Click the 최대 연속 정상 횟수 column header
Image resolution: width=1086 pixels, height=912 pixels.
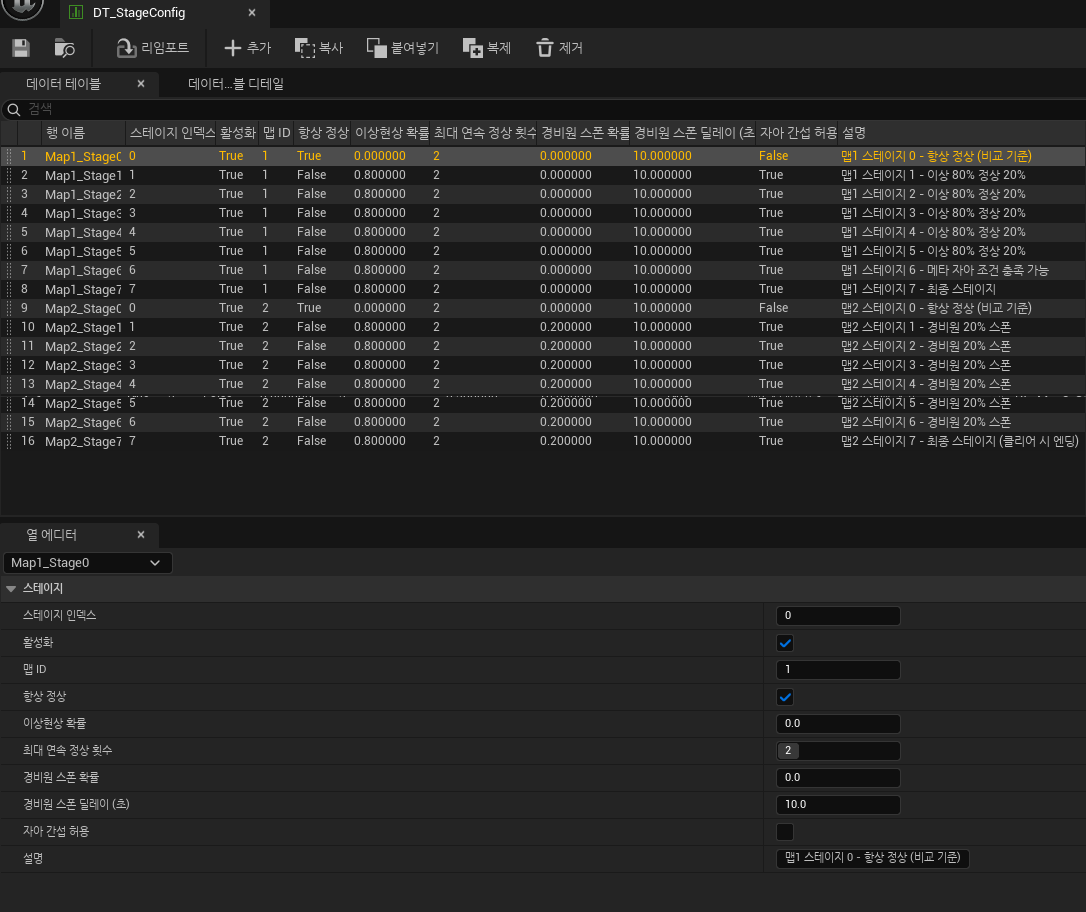484,133
